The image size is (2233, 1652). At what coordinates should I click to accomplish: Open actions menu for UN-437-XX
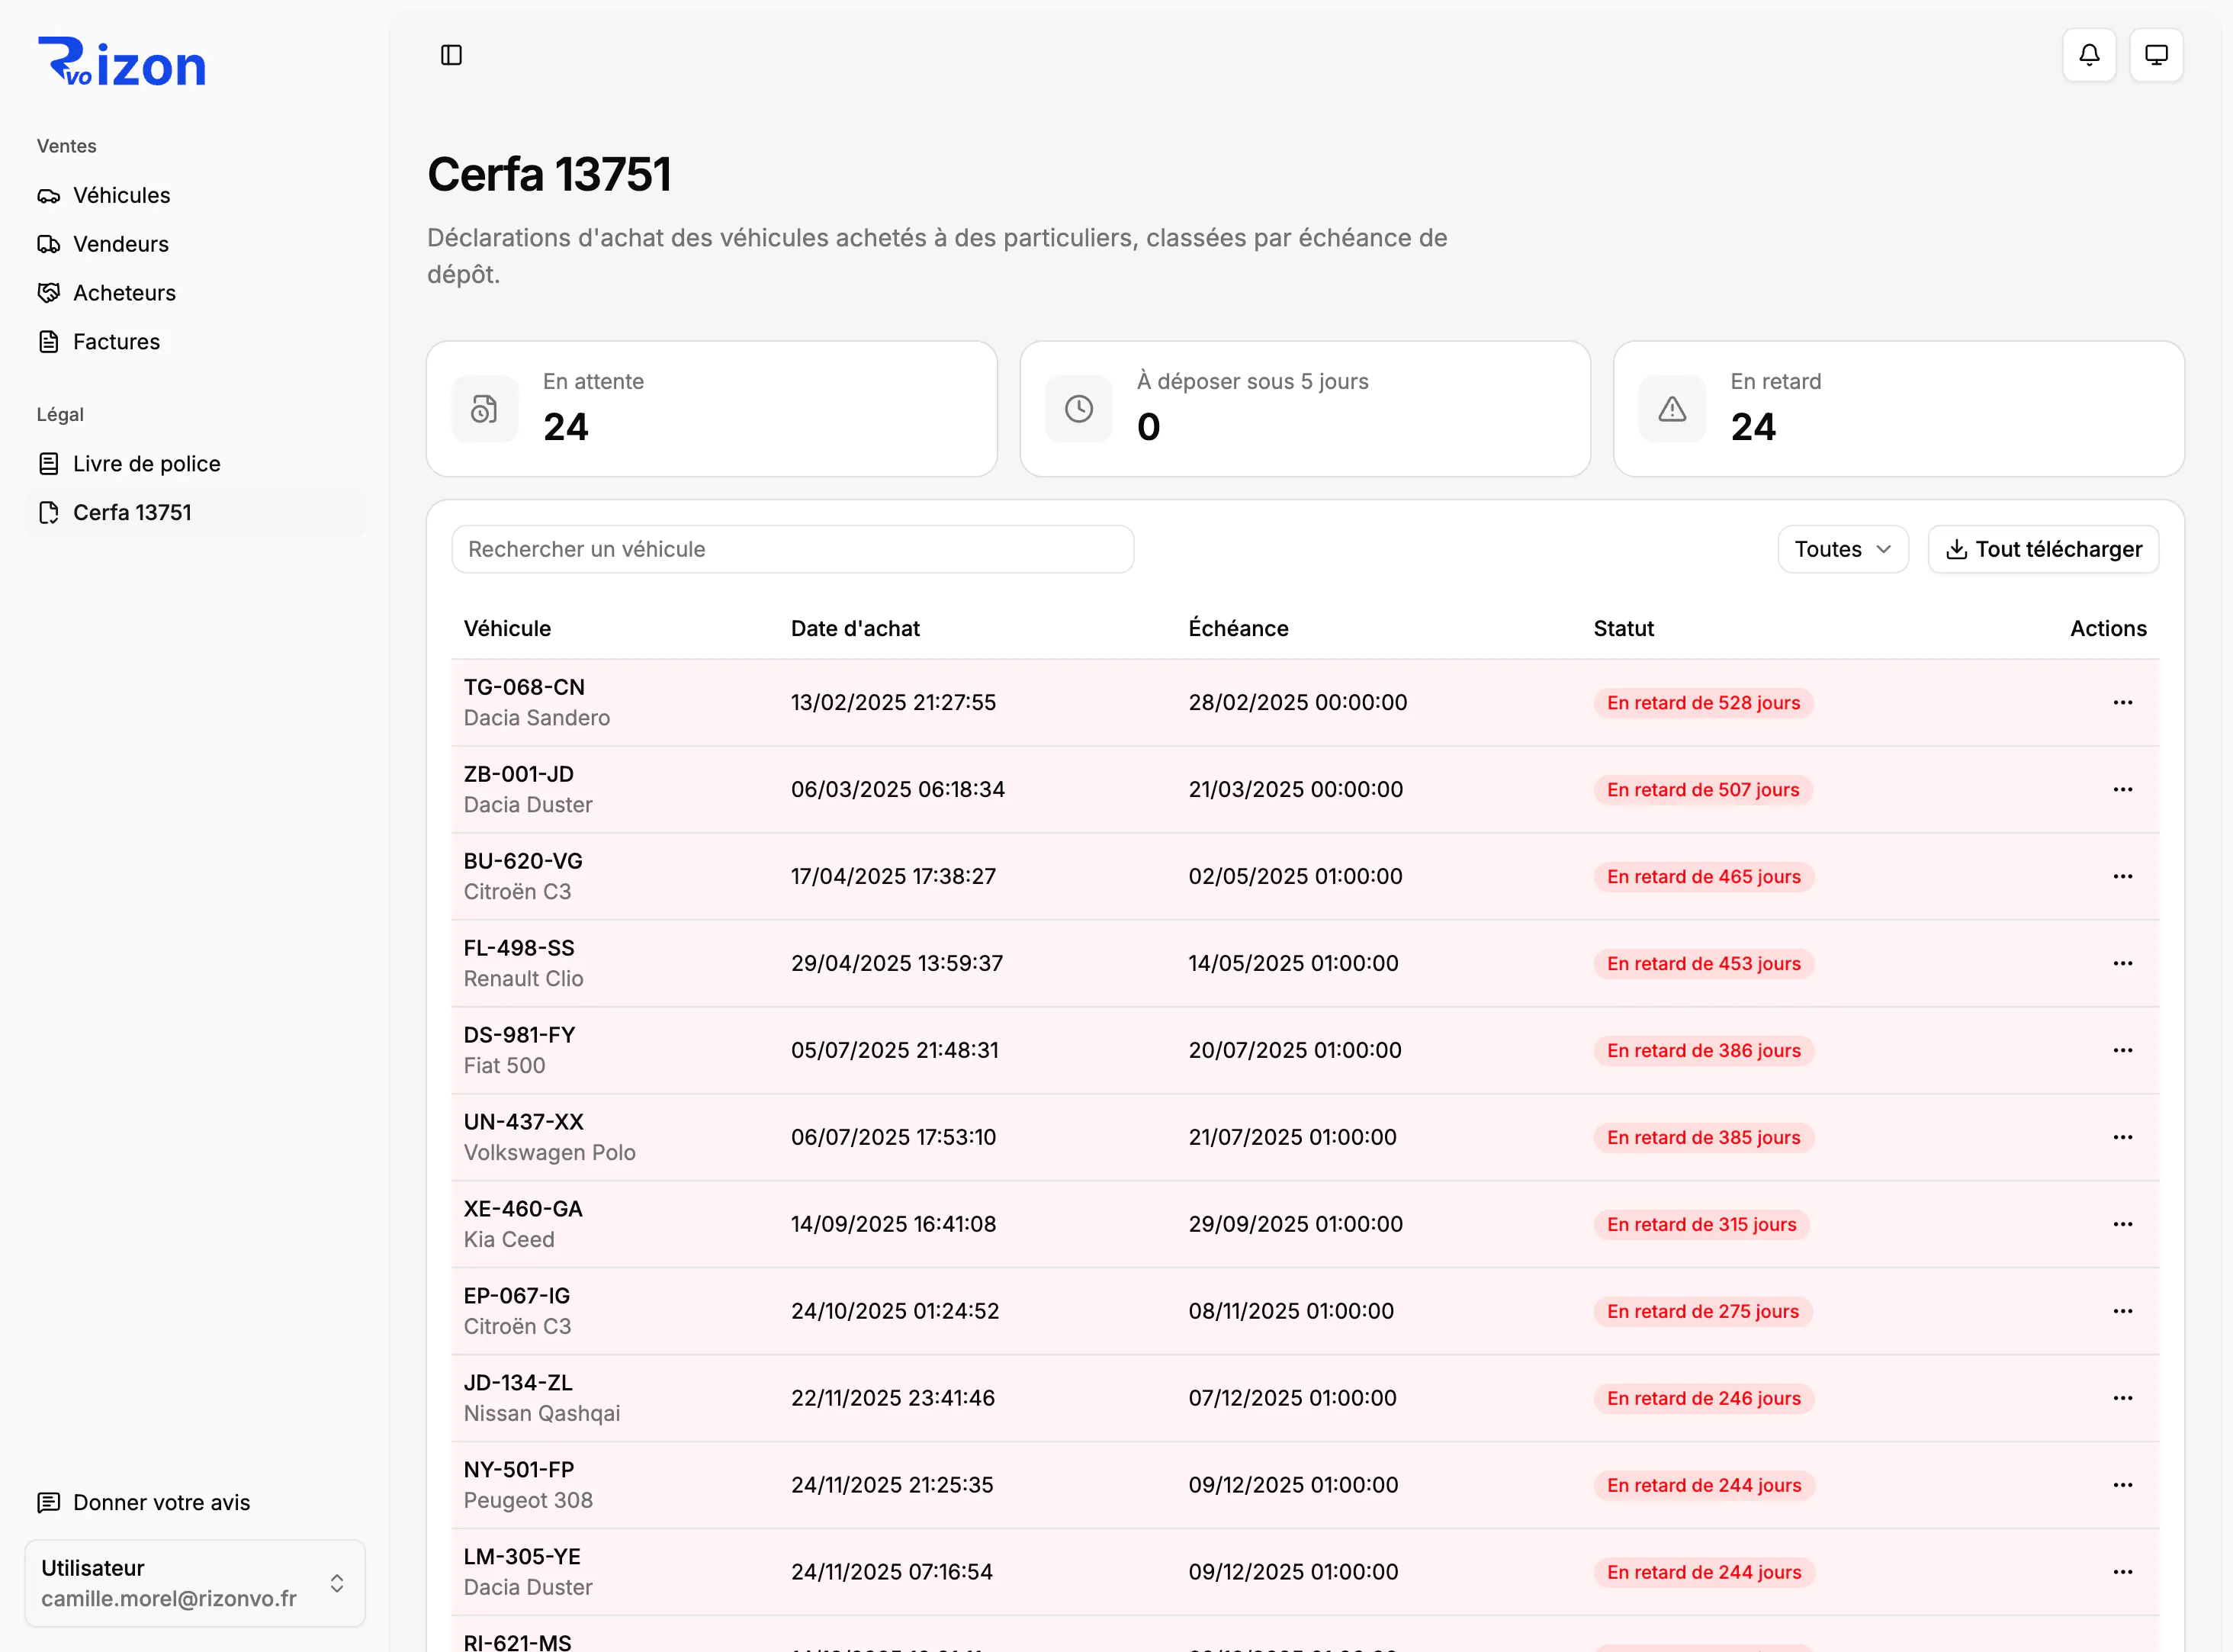[2122, 1137]
